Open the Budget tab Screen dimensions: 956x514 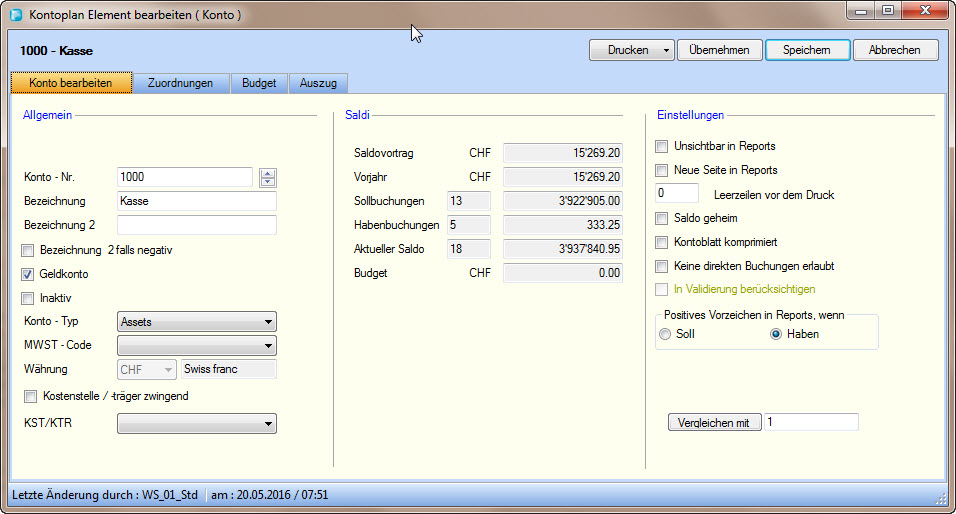[259, 83]
